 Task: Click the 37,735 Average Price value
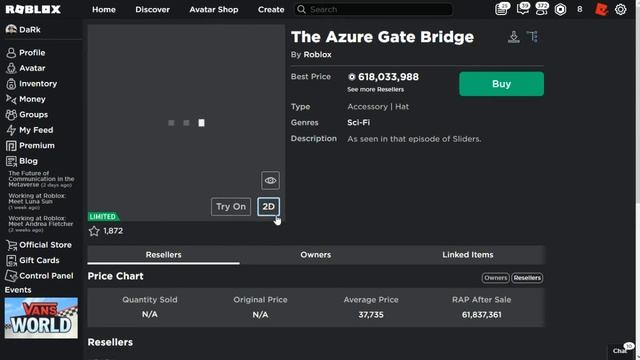(371, 315)
